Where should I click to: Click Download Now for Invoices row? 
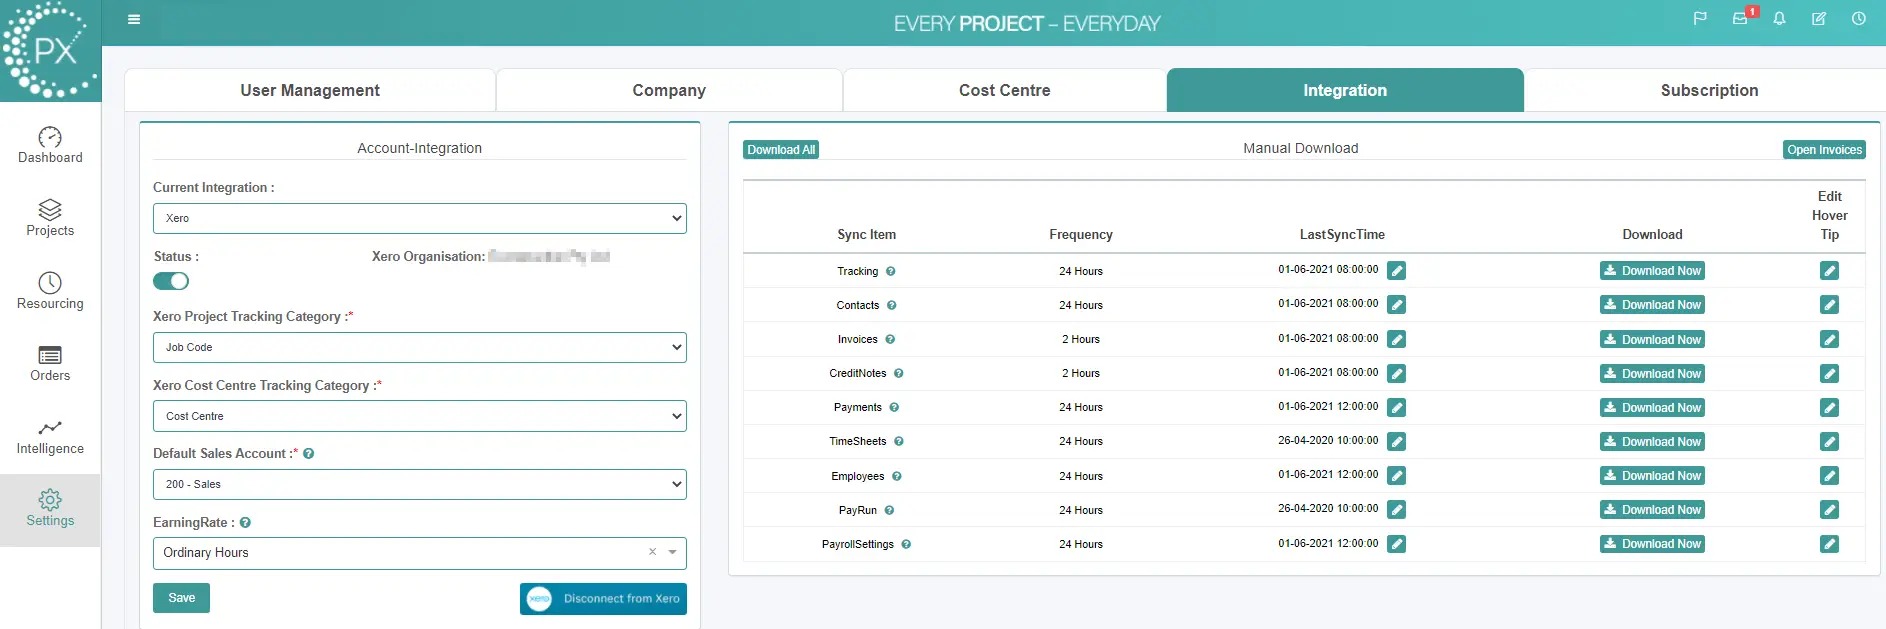tap(1652, 340)
